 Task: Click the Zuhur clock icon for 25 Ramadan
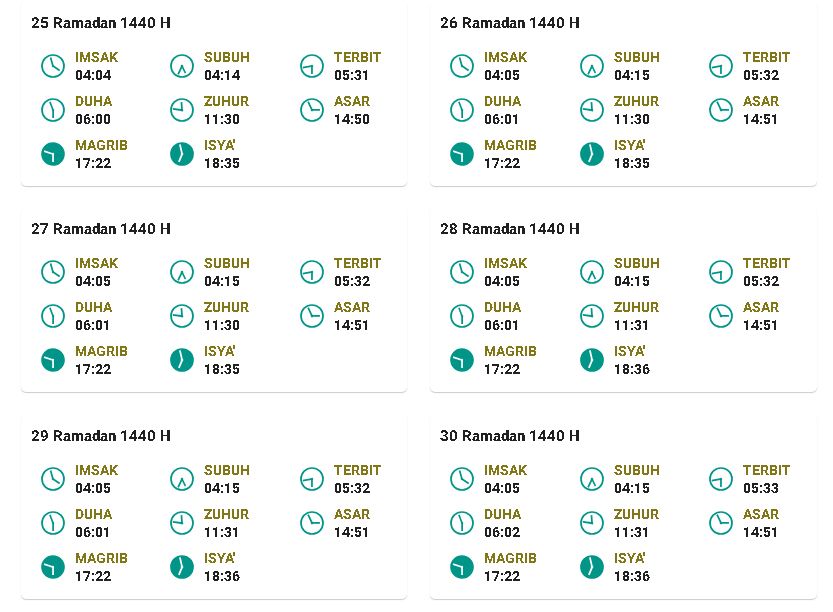(182, 110)
